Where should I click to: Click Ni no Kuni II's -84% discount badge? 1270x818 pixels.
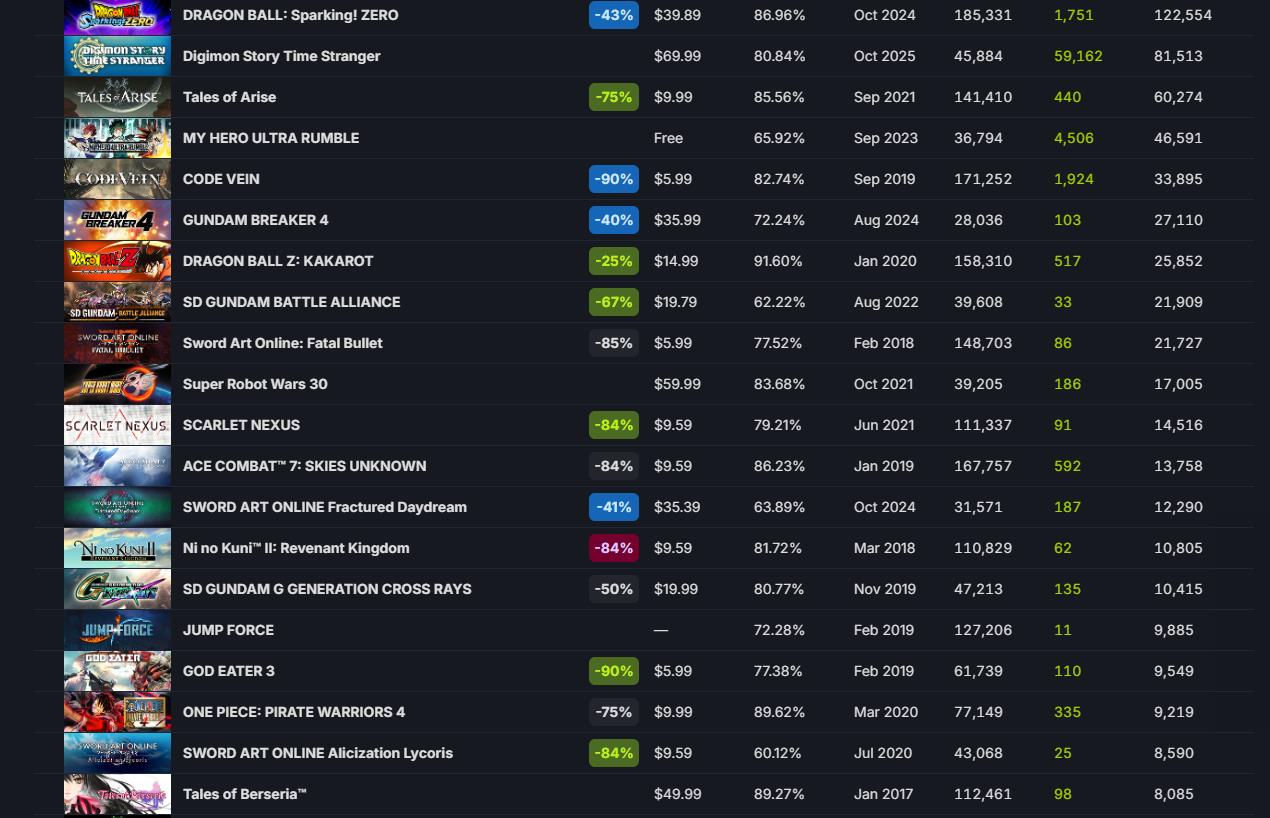pyautogui.click(x=613, y=548)
